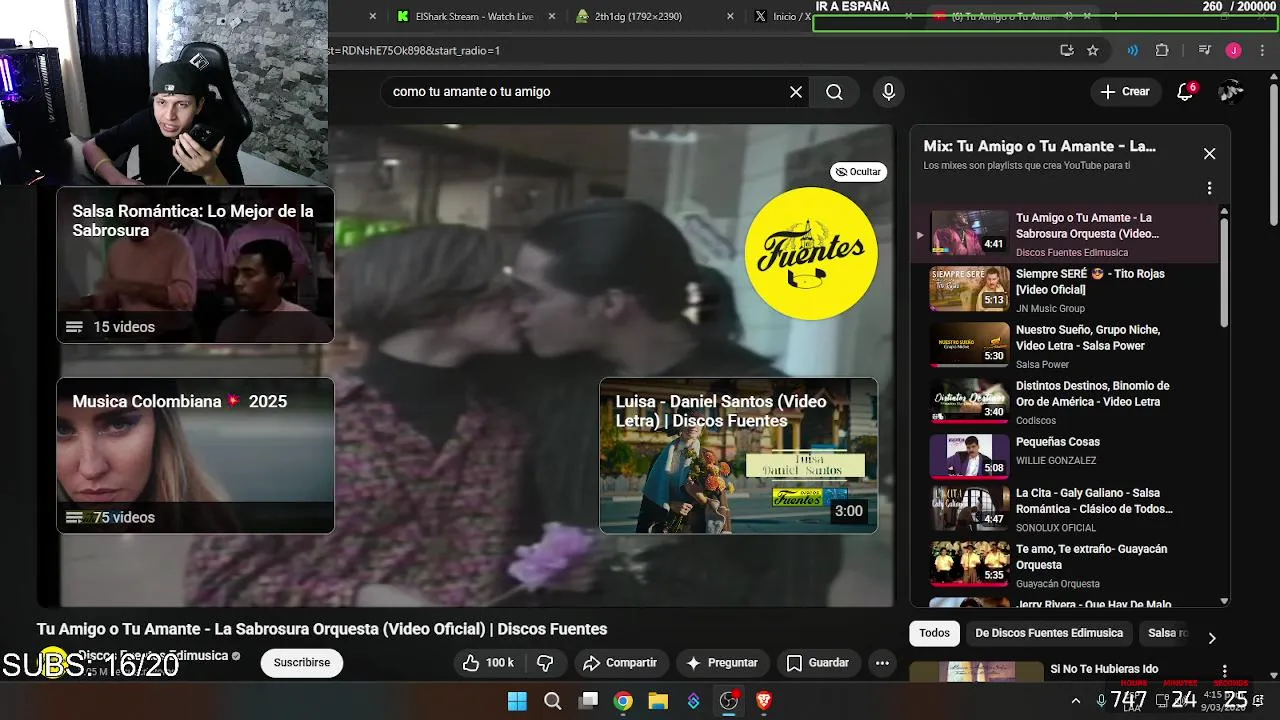The height and width of the screenshot is (720, 1280).
Task: Play Pequeñas Cosas by Willie Gonzalez
Action: (x=1065, y=457)
